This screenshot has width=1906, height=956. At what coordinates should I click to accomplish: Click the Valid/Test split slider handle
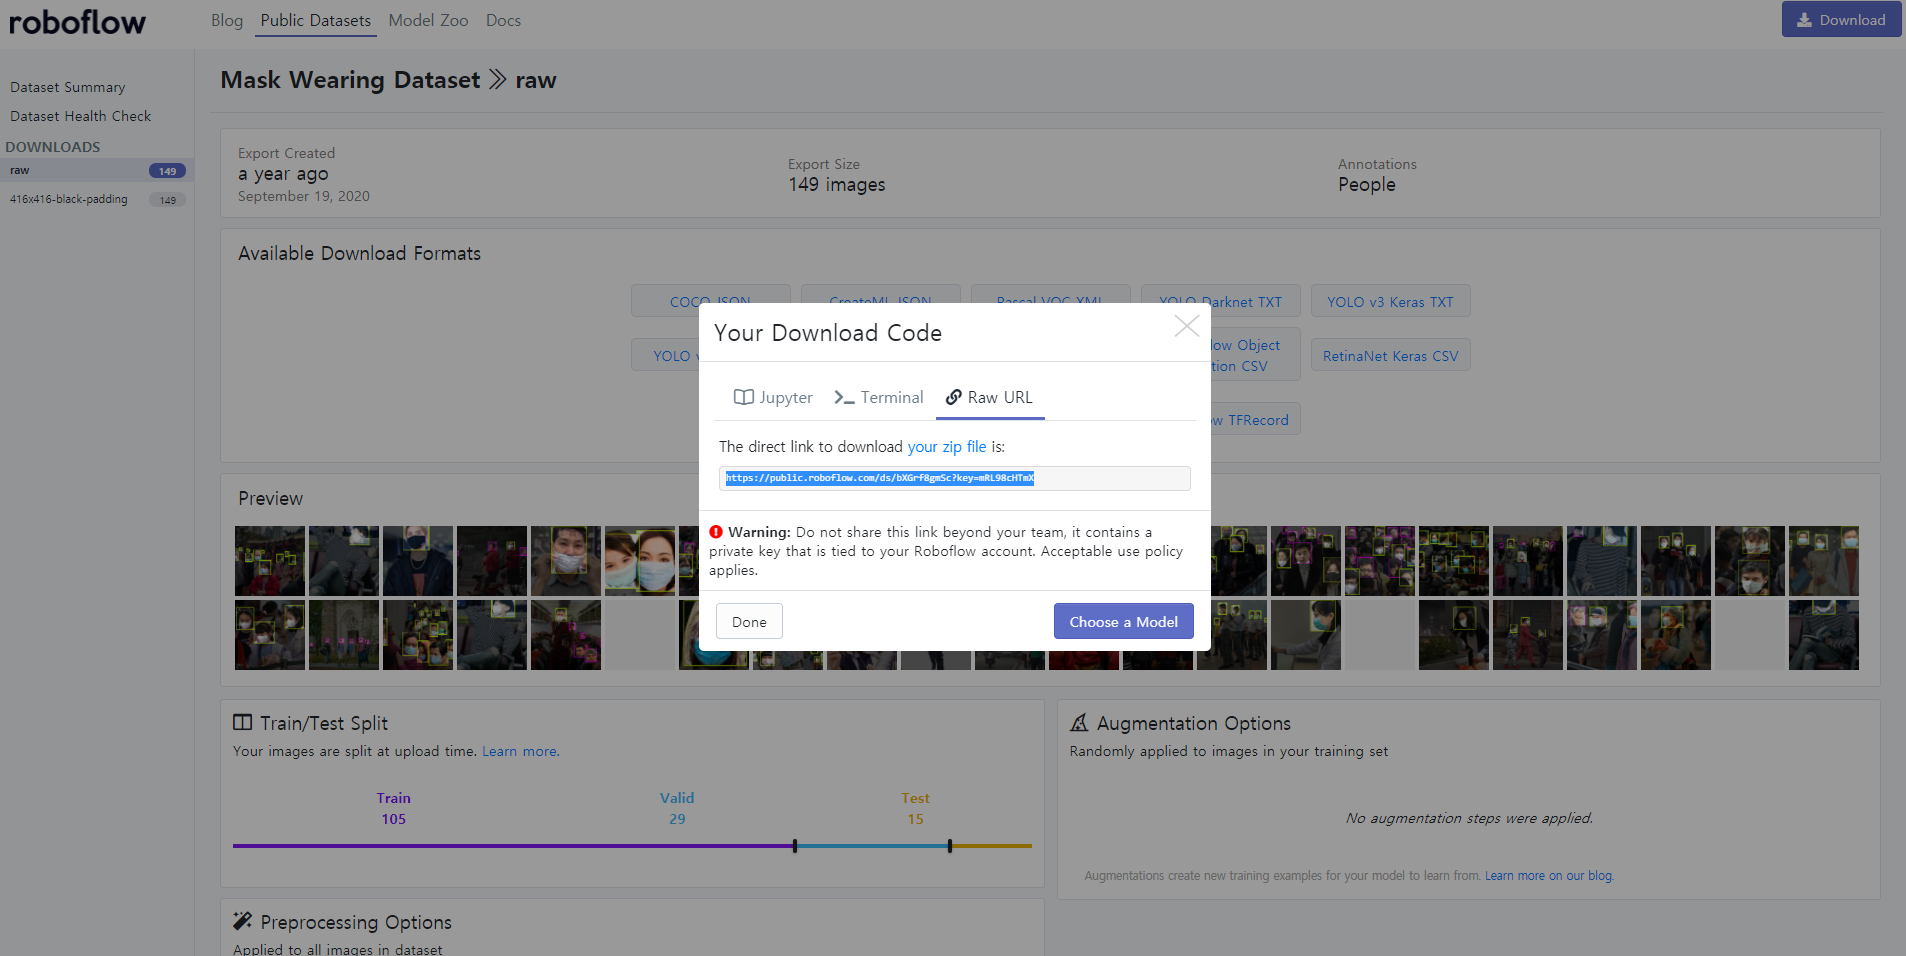pos(950,846)
